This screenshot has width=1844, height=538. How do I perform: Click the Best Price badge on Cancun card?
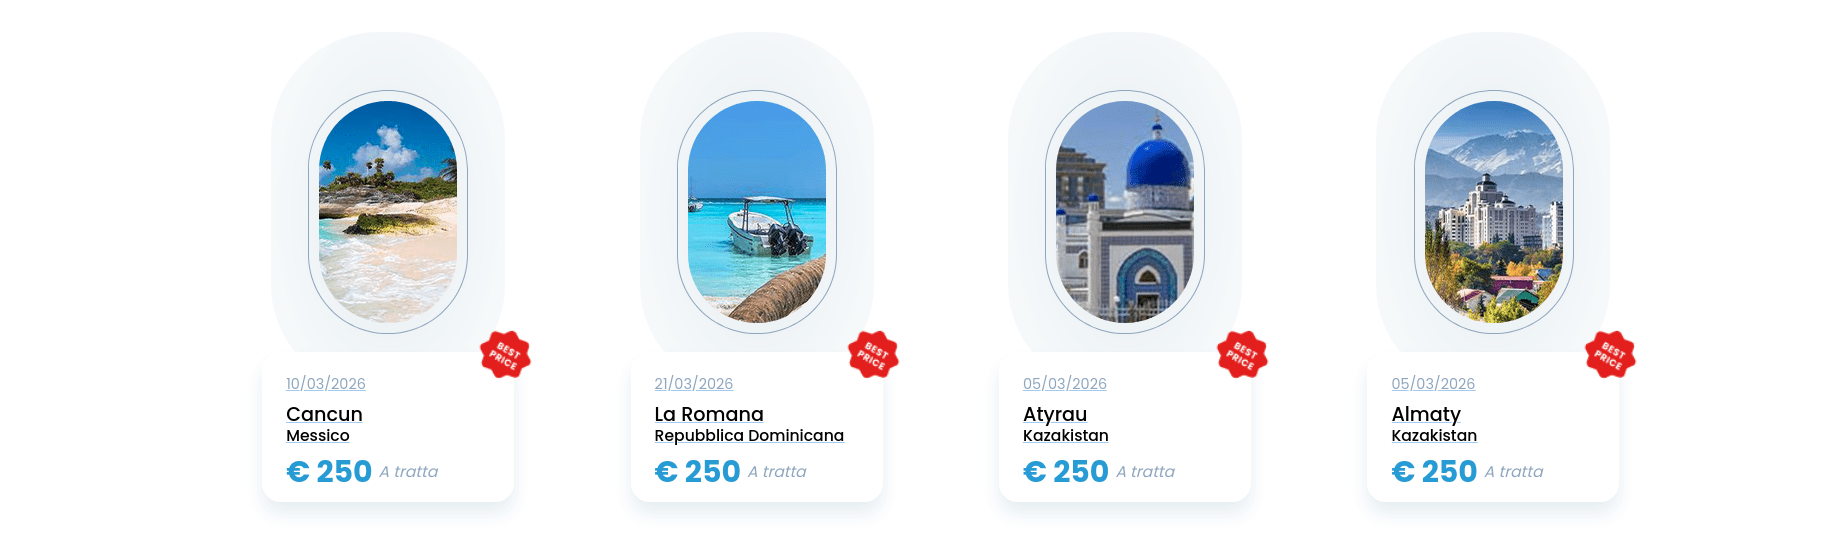click(505, 355)
